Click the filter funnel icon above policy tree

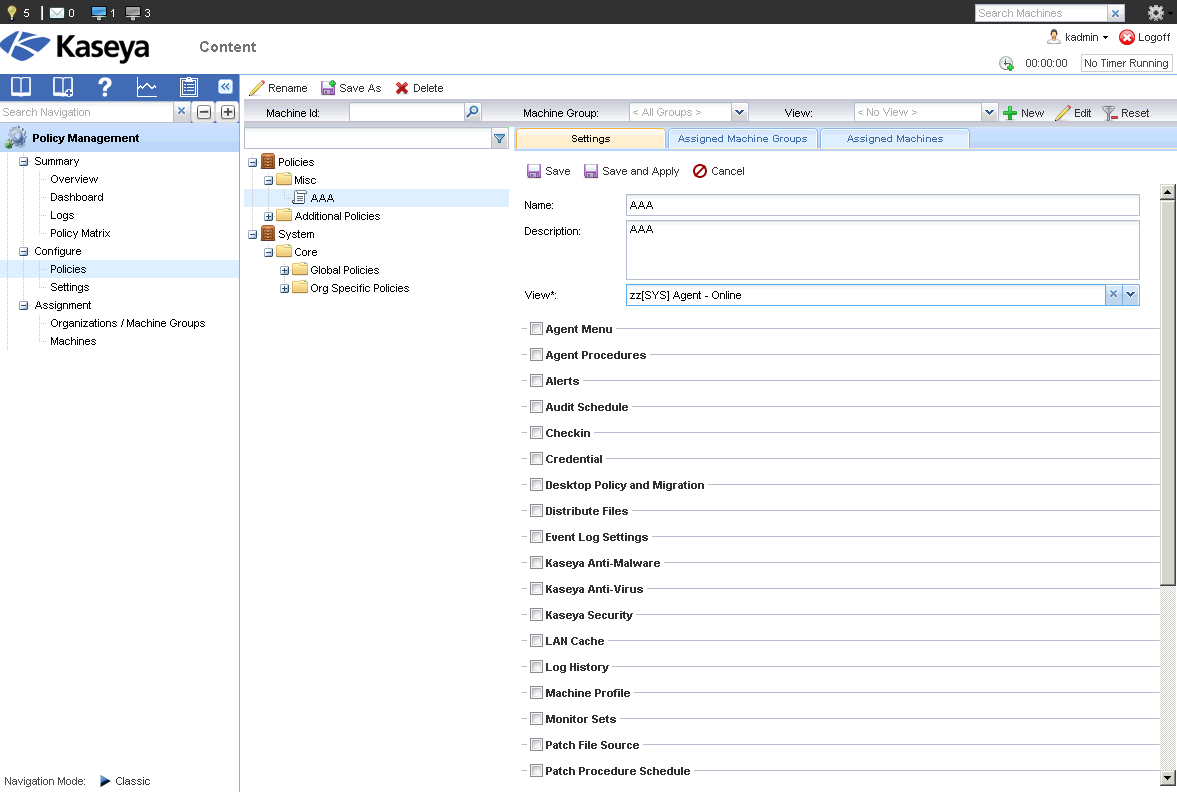click(x=500, y=139)
